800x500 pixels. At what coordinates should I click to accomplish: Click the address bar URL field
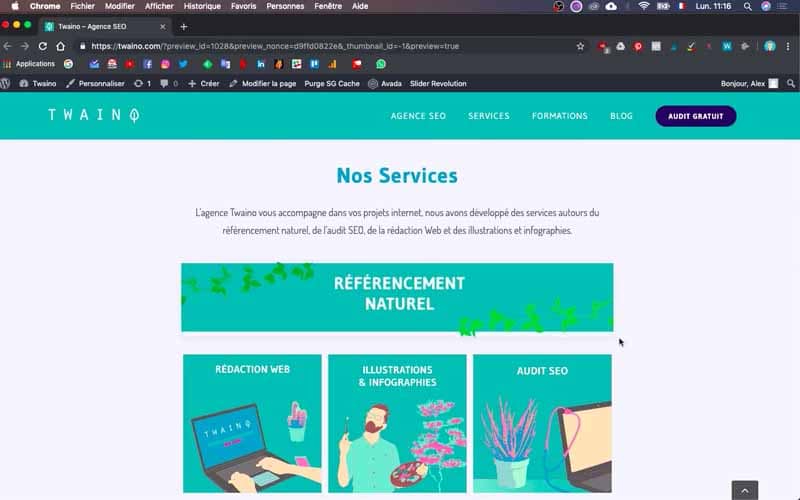tap(327, 46)
